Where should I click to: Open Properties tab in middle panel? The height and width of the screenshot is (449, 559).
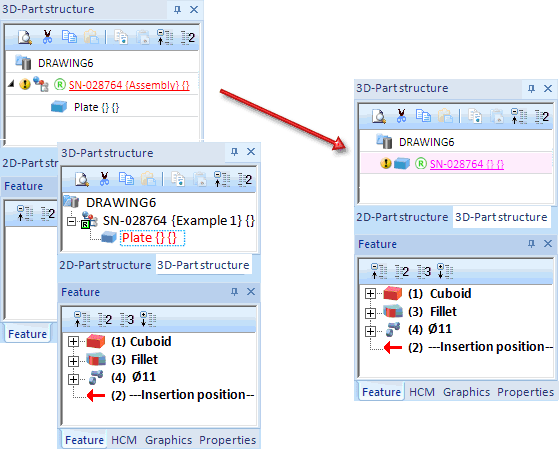pyautogui.click(x=227, y=440)
